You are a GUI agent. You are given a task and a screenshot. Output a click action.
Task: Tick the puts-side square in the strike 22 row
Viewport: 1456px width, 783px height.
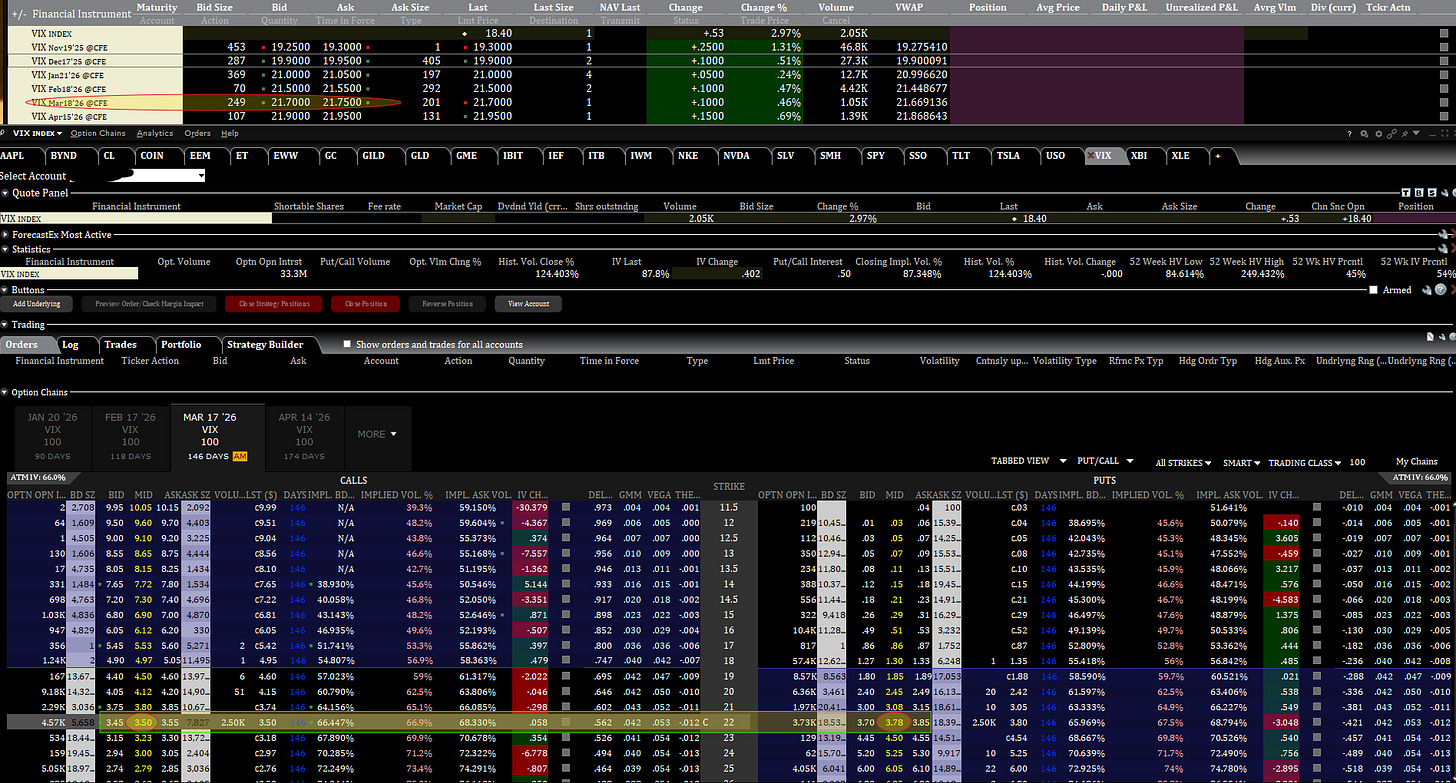click(x=1317, y=721)
